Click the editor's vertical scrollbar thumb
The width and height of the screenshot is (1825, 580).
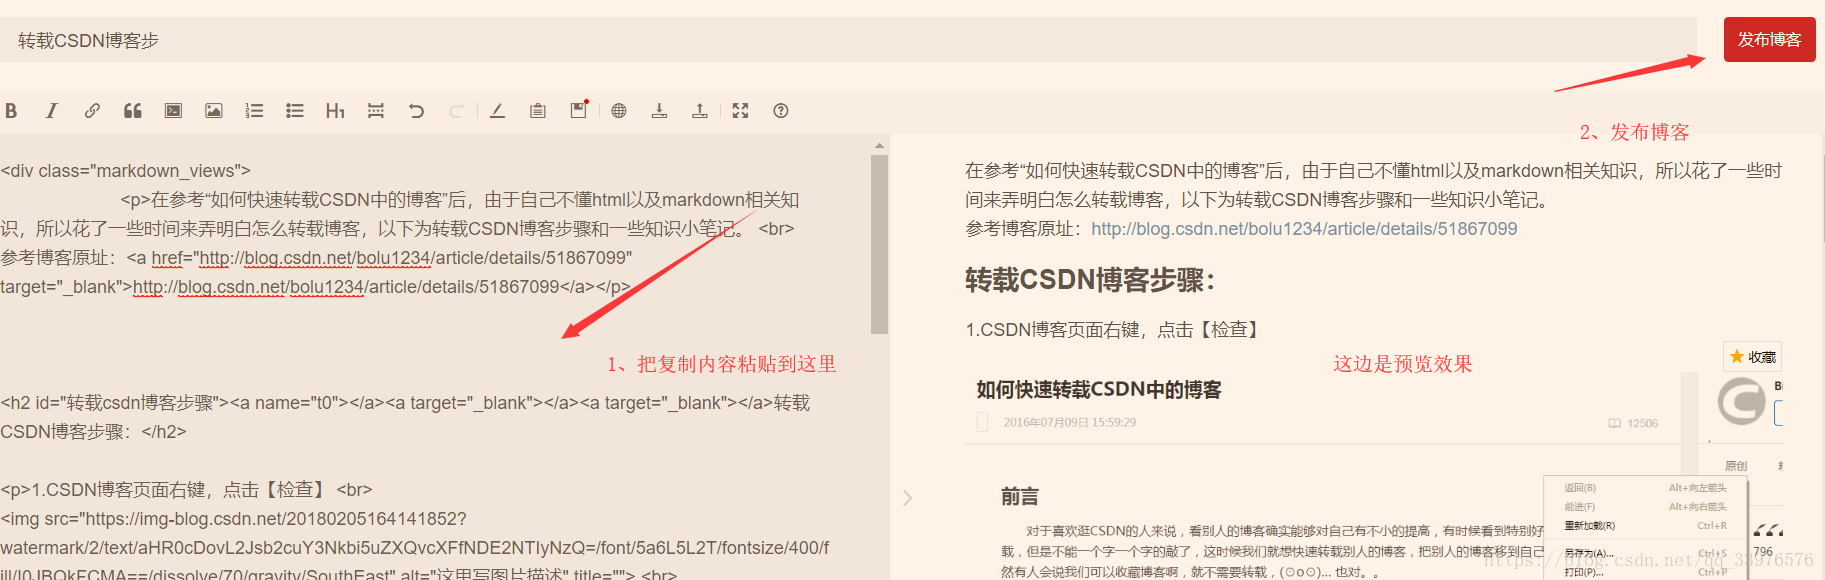point(879,244)
